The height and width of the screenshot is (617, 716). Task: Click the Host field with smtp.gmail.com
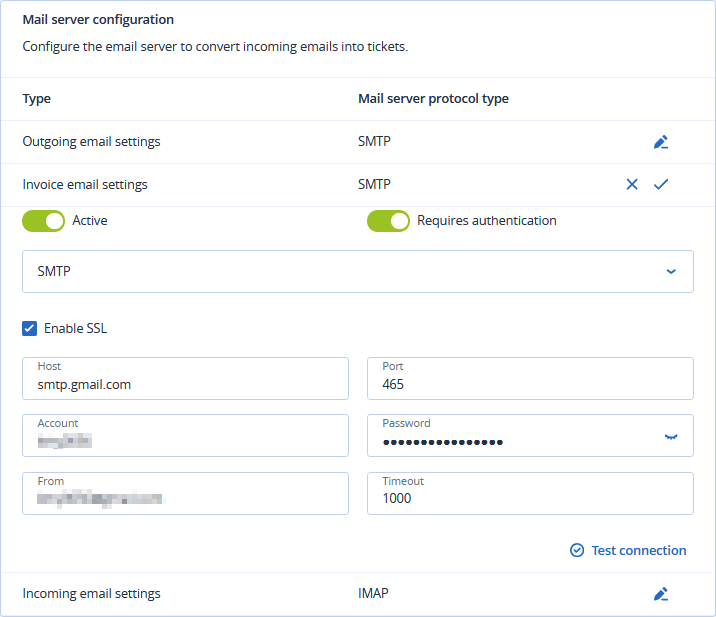pos(185,379)
